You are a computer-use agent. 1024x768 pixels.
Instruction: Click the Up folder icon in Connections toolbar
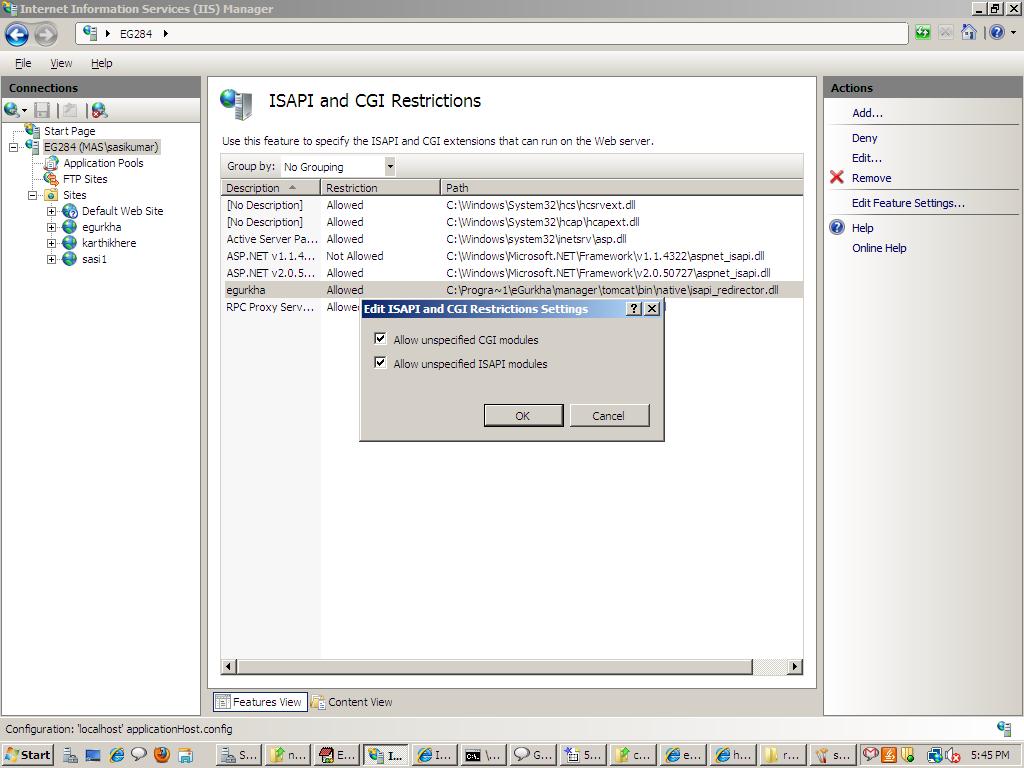71,110
